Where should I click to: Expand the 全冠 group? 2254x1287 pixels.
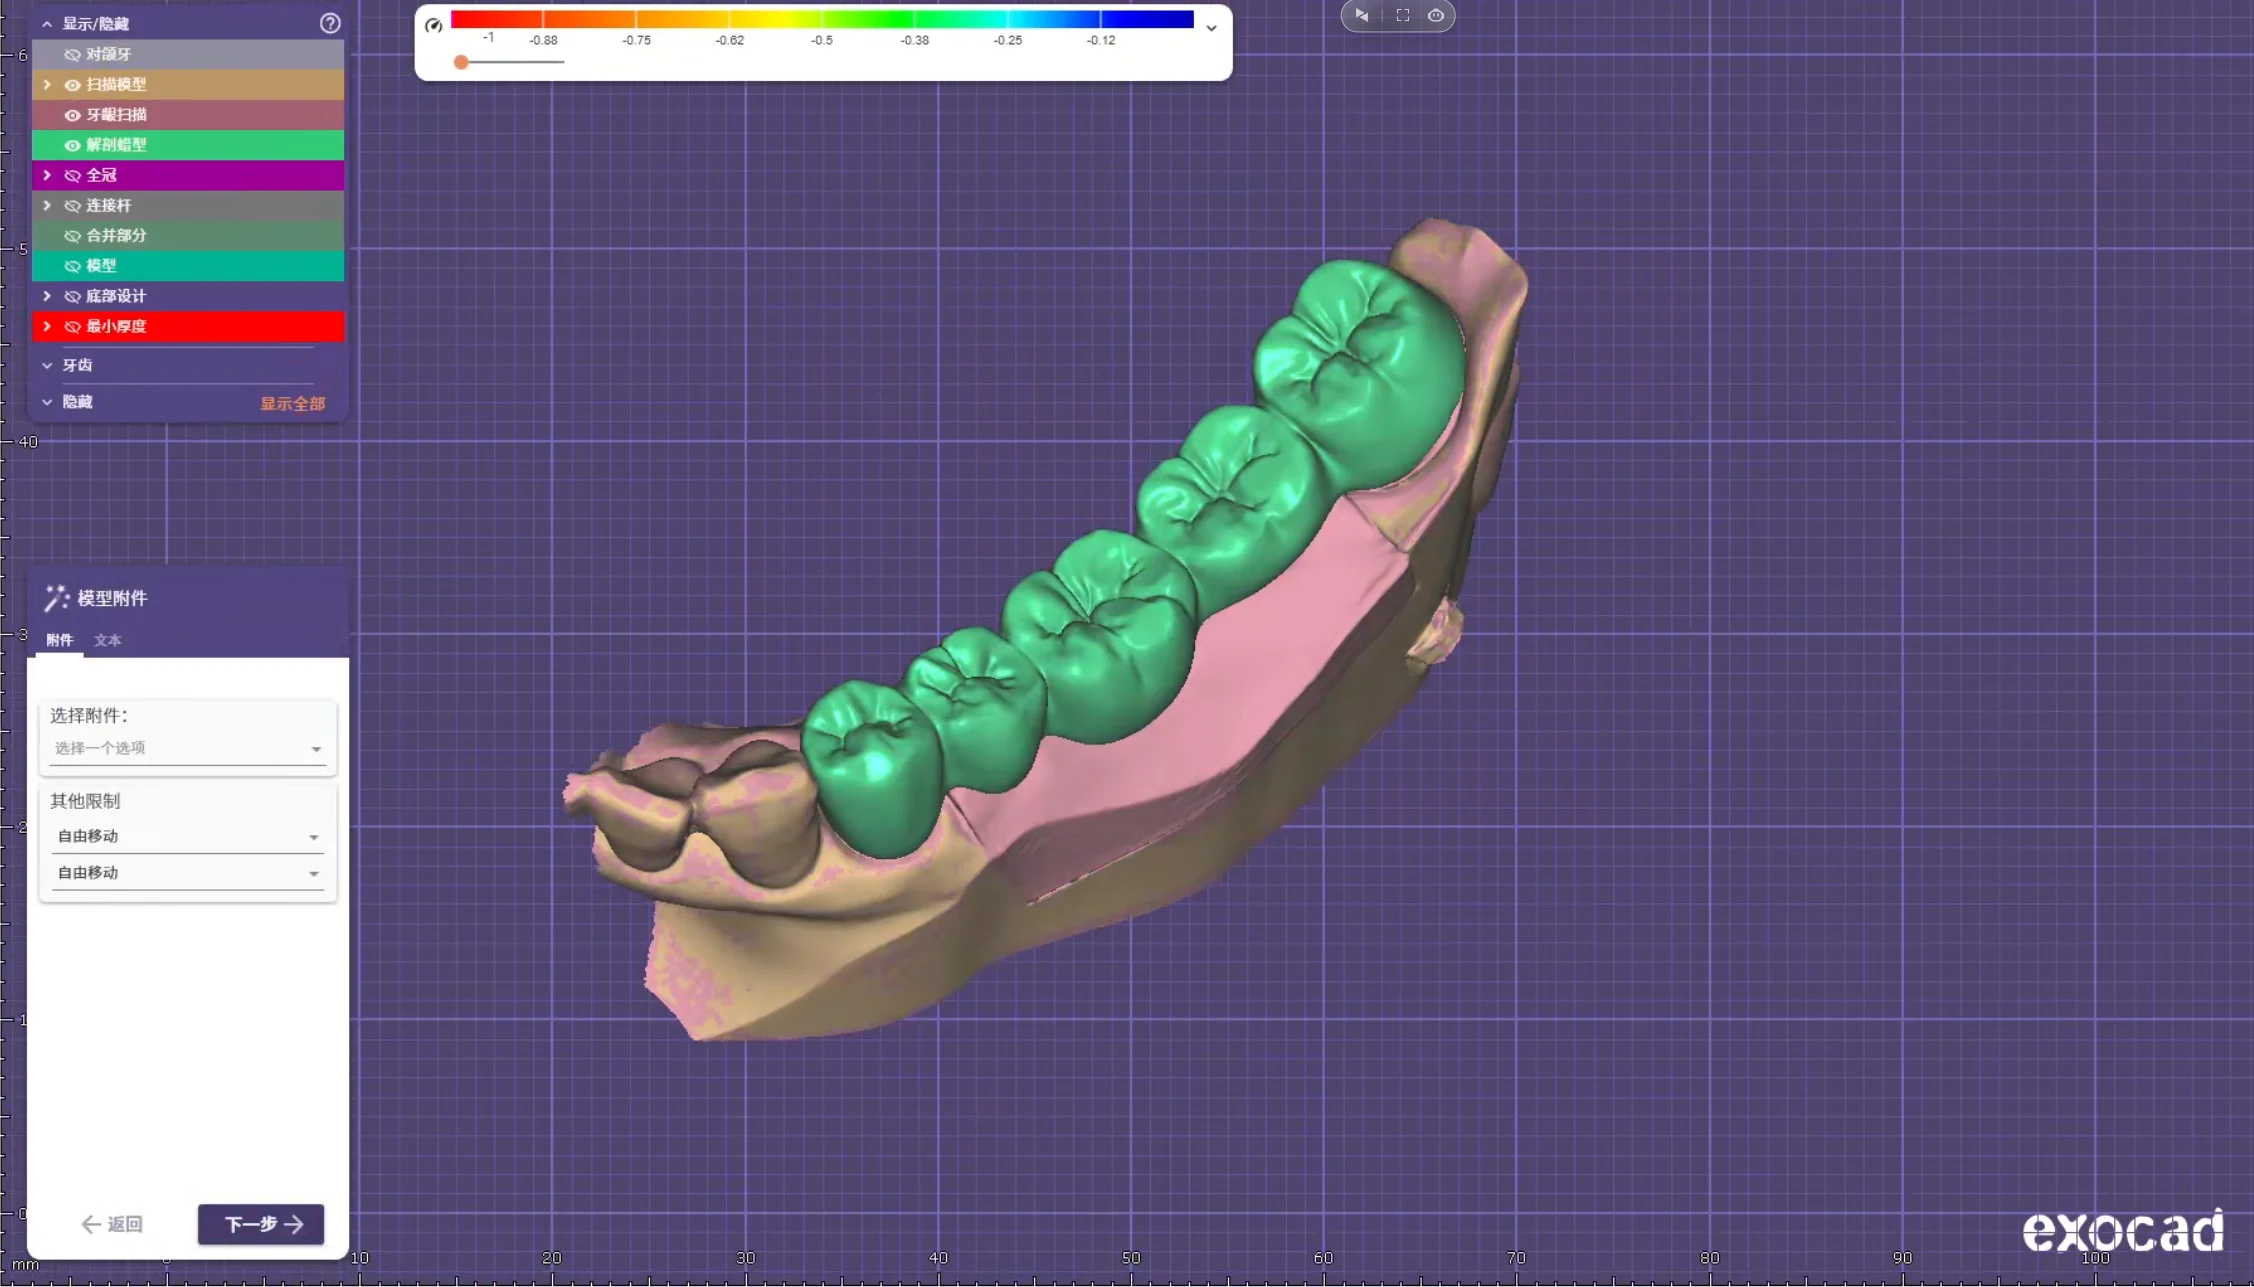click(x=46, y=175)
